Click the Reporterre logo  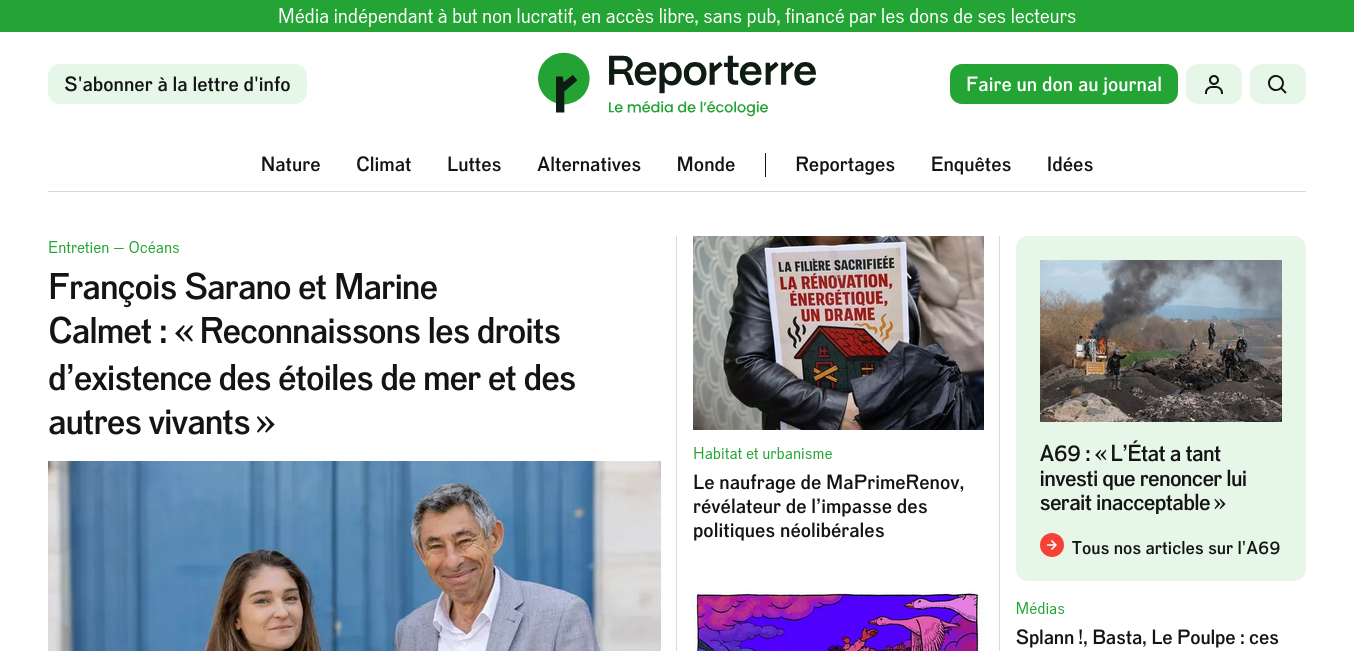point(677,83)
